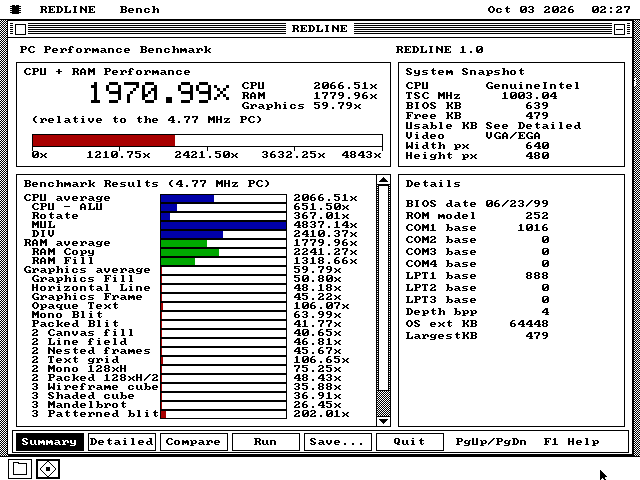Open the diamond application icon on the desktop

point(48,469)
